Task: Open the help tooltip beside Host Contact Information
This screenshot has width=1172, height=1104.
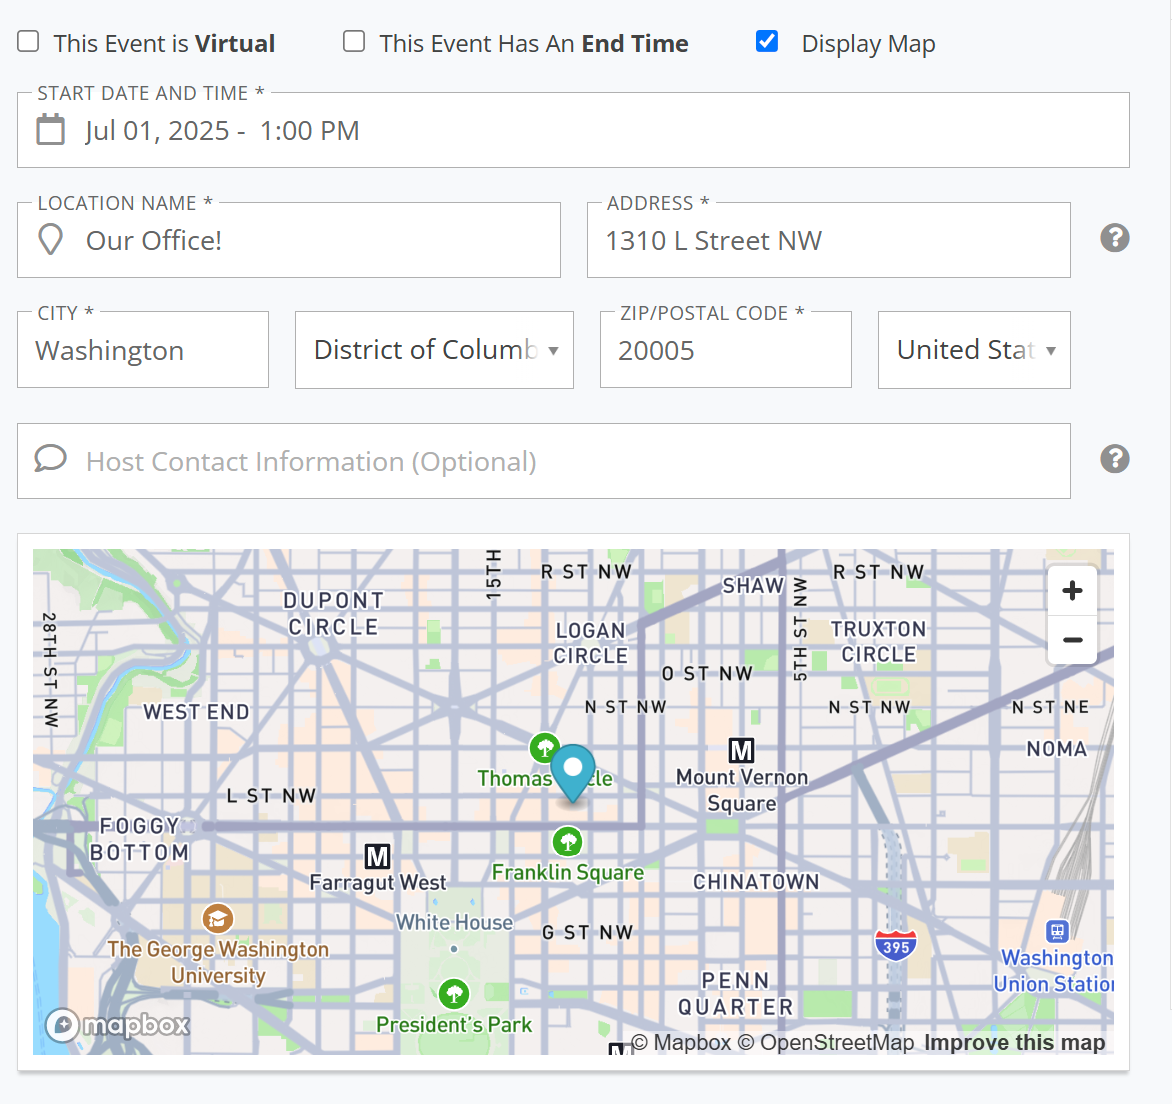Action: 1114,458
